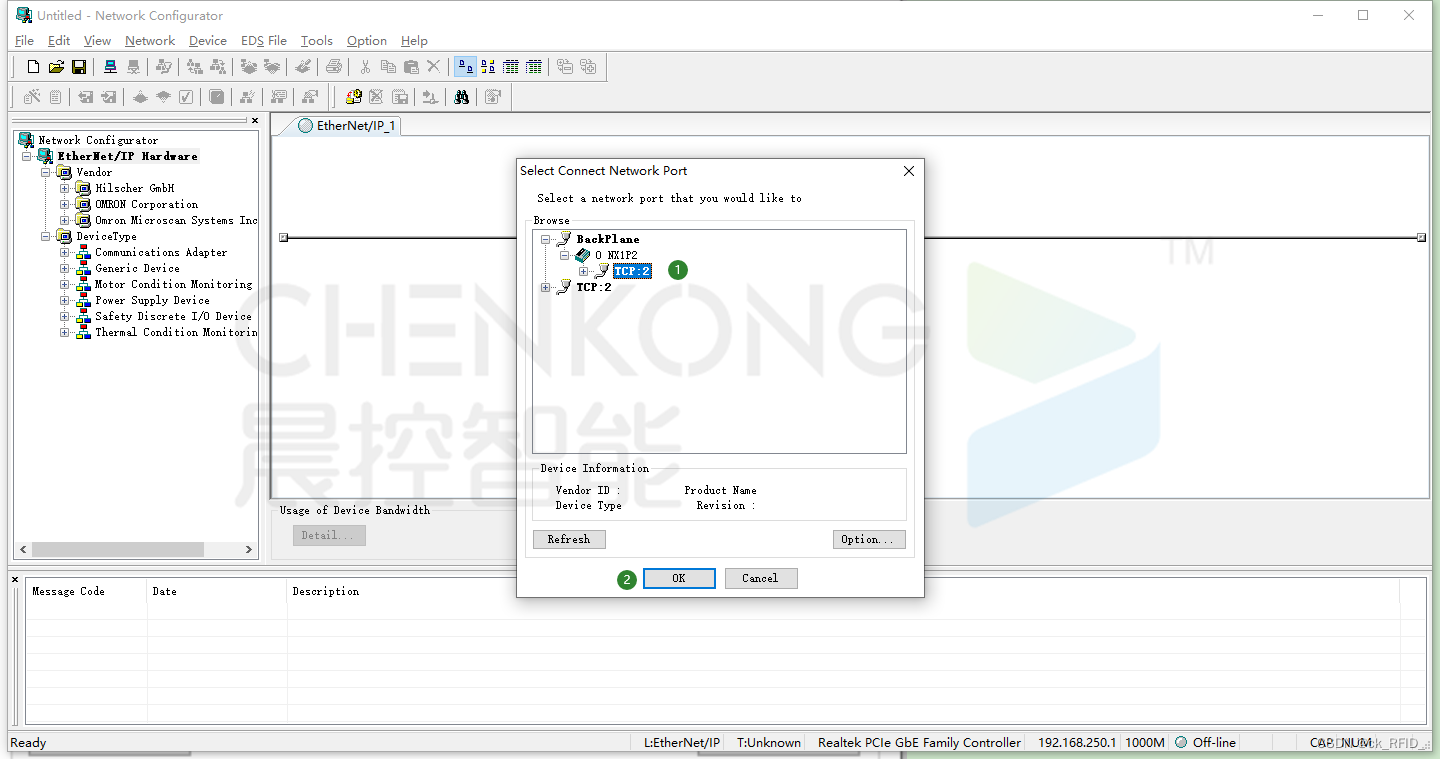Confirm port selection with OK
The image size is (1440, 759).
679,578
